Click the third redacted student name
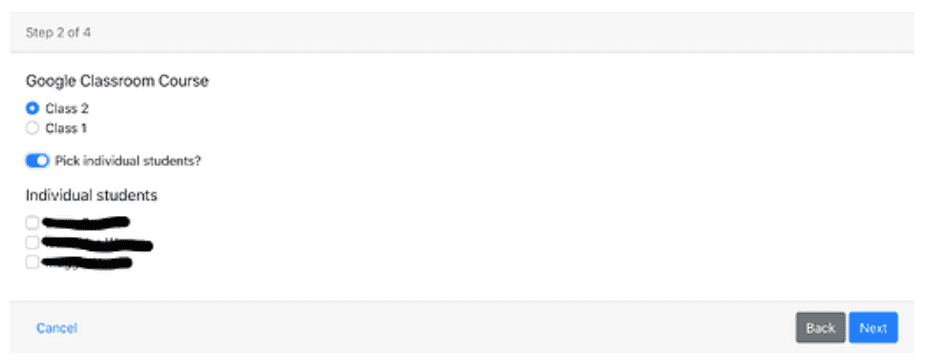Viewport: 928px width, 364px height. [87, 262]
